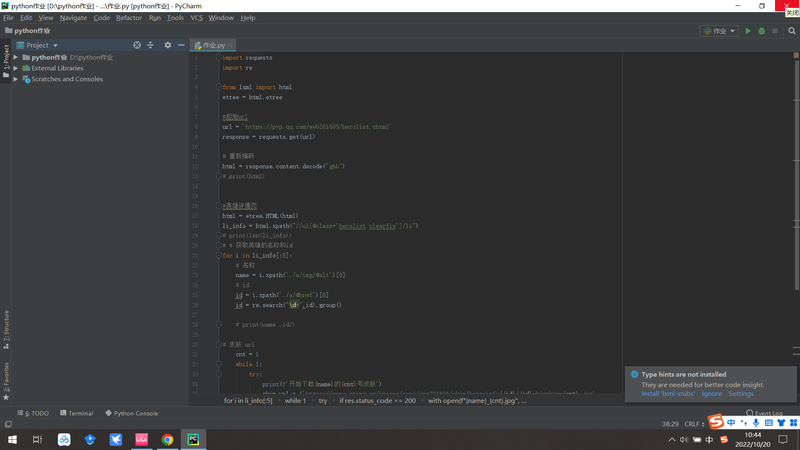Screen dimensions: 800x450
Task: Select Scratches and Consoles tree item
Action: coord(67,79)
